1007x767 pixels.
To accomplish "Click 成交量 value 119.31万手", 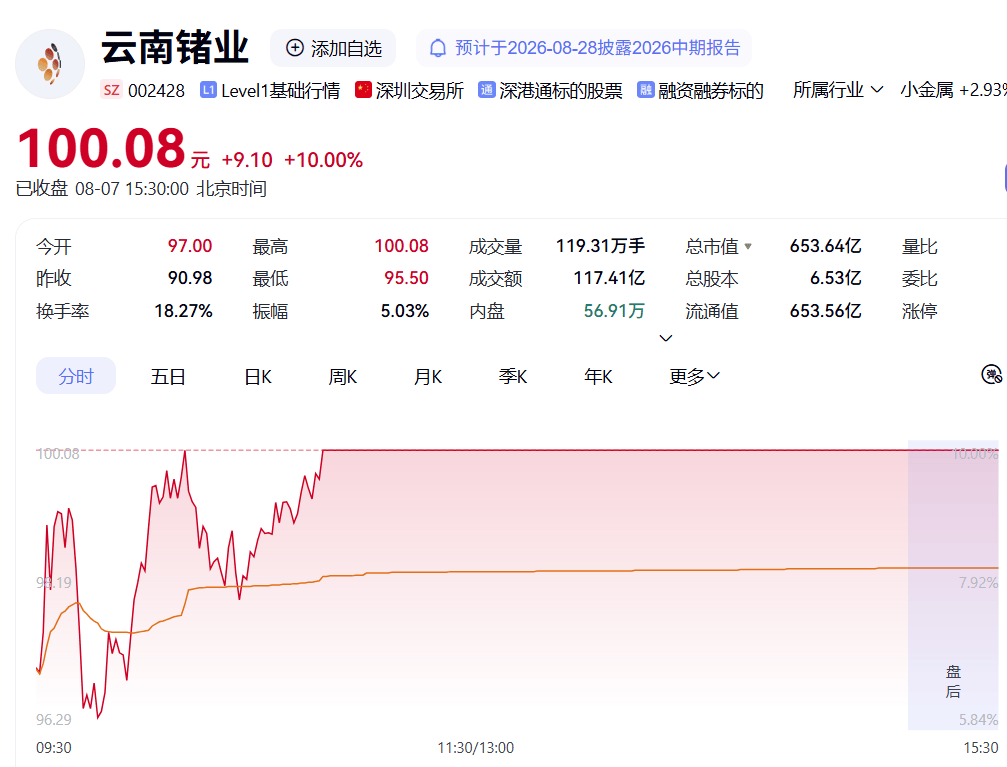I will point(600,246).
